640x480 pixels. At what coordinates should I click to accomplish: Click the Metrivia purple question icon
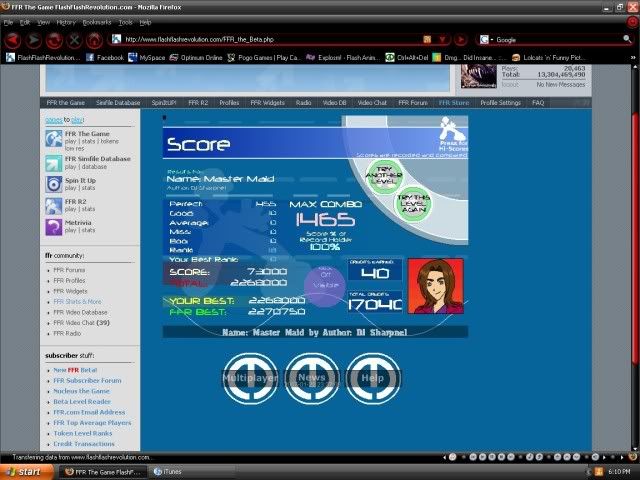coord(53,228)
